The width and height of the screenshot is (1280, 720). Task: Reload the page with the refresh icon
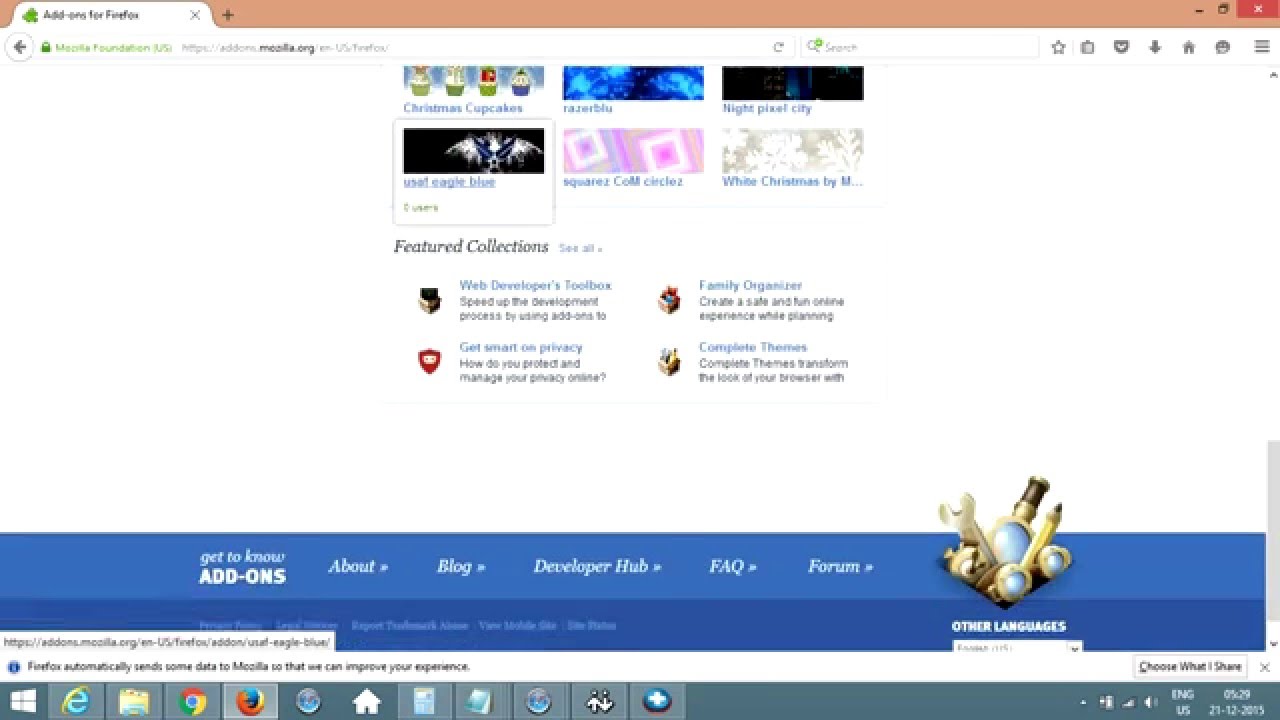coord(778,47)
